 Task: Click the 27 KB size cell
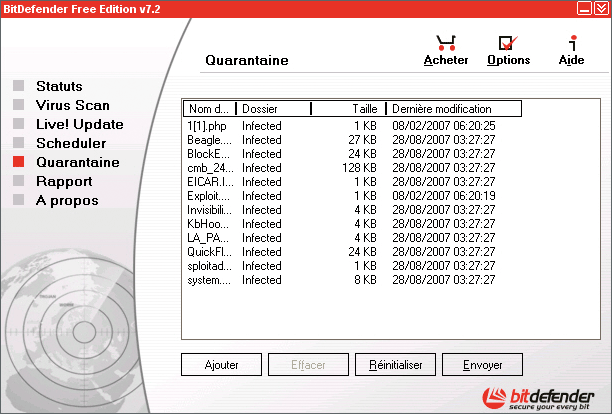click(362, 140)
